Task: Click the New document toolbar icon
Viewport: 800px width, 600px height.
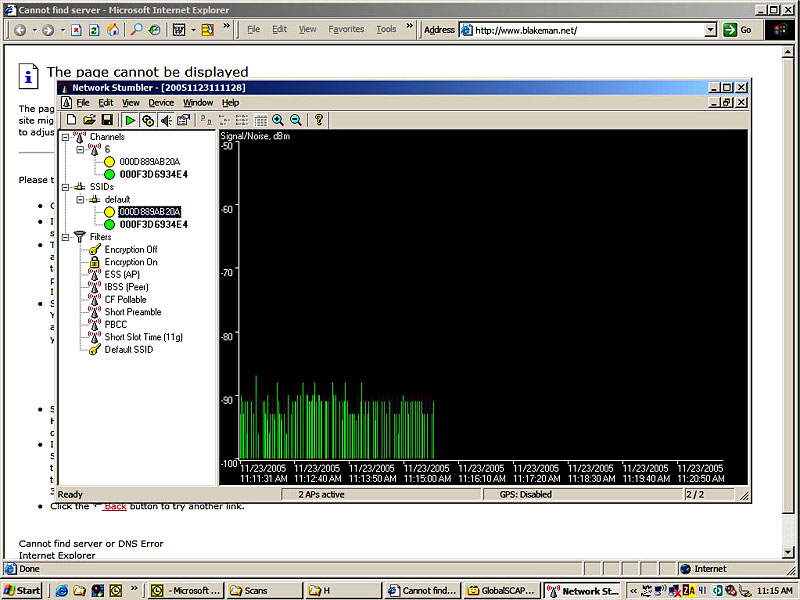Action: [70, 120]
